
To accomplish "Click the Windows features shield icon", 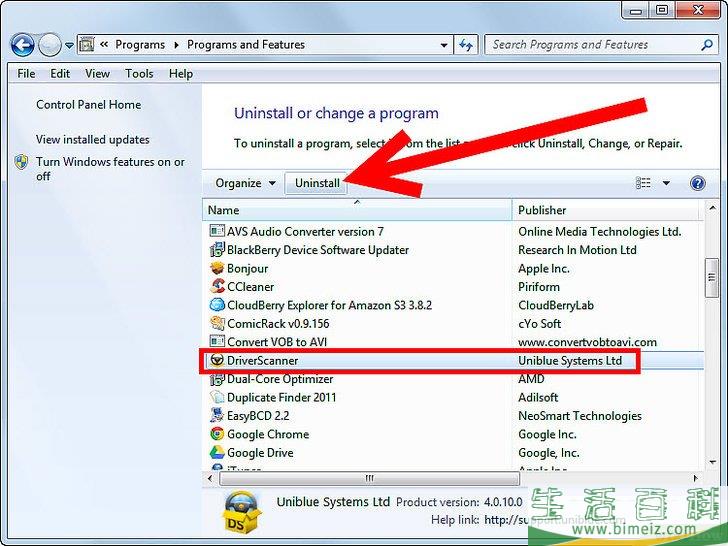I will point(21,162).
